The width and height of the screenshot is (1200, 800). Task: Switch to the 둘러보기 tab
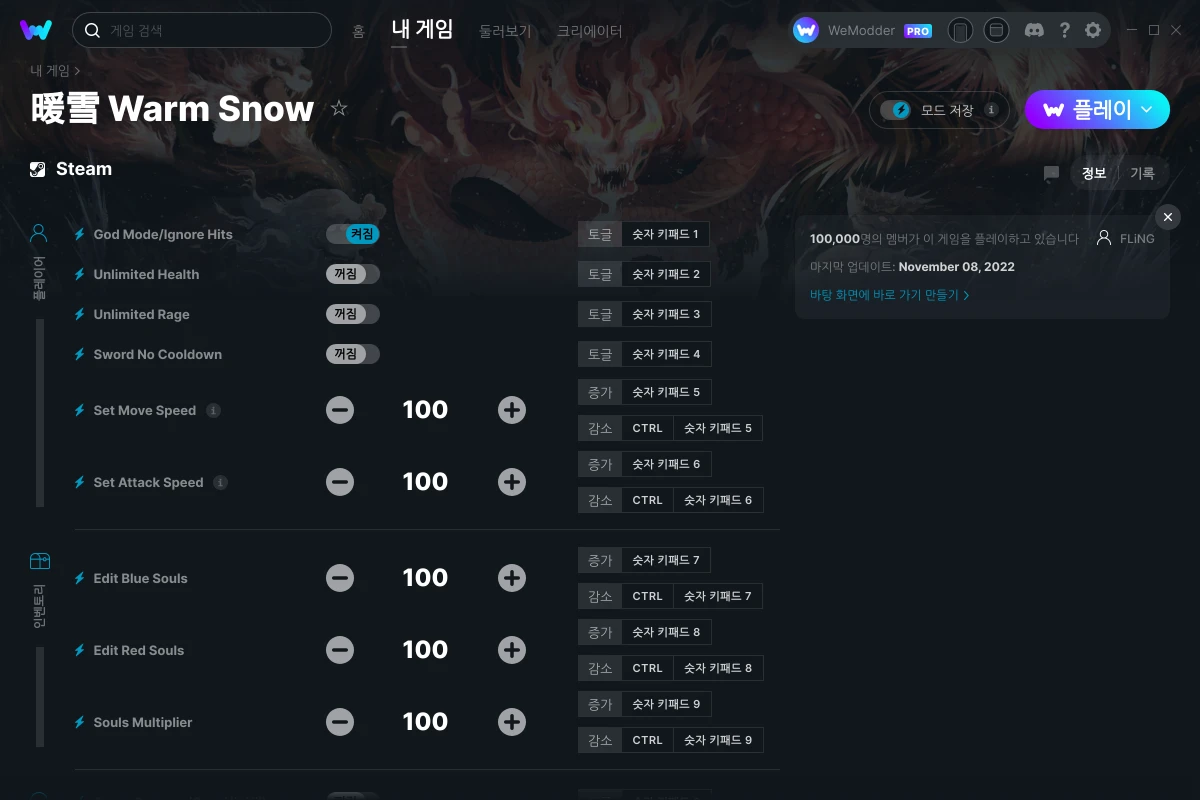(x=504, y=31)
